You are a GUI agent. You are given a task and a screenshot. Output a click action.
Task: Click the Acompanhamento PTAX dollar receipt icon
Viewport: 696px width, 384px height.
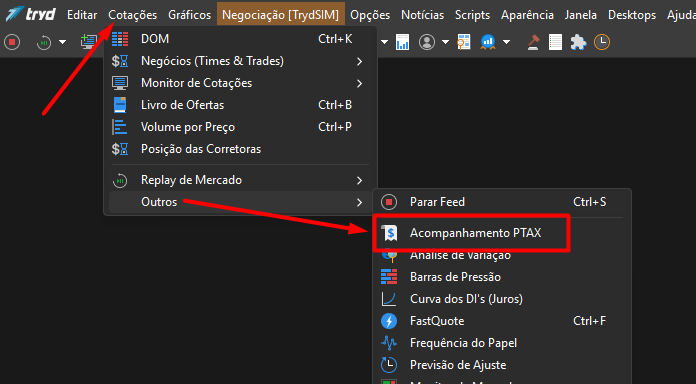389,233
